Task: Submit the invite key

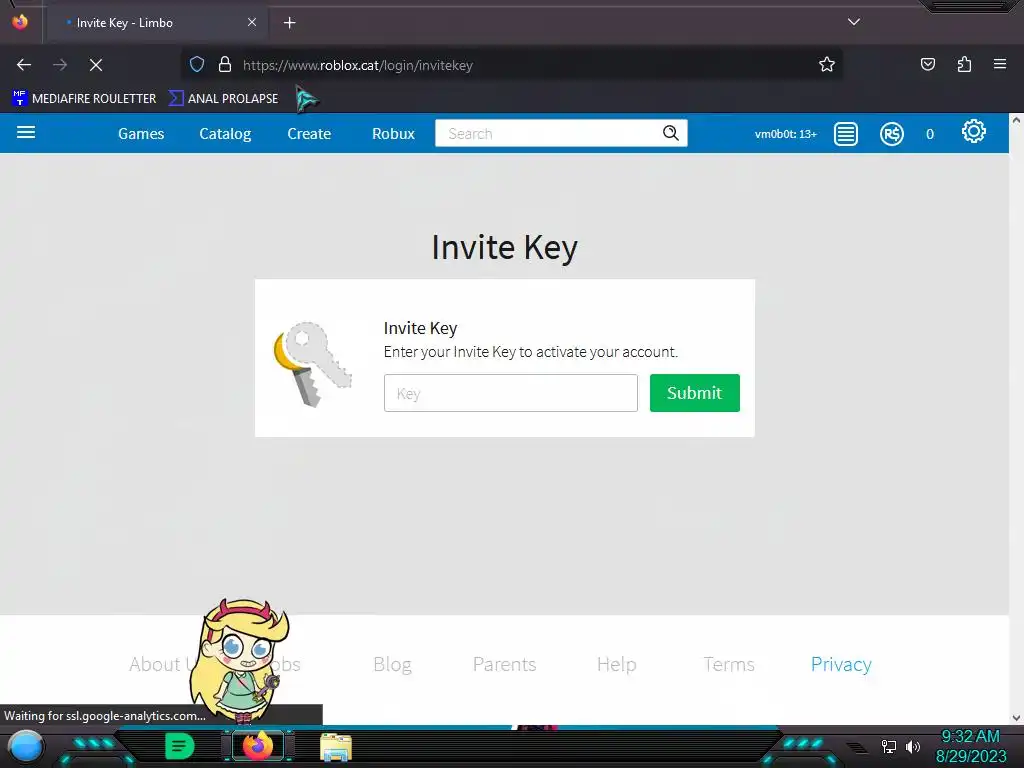Action: [695, 393]
